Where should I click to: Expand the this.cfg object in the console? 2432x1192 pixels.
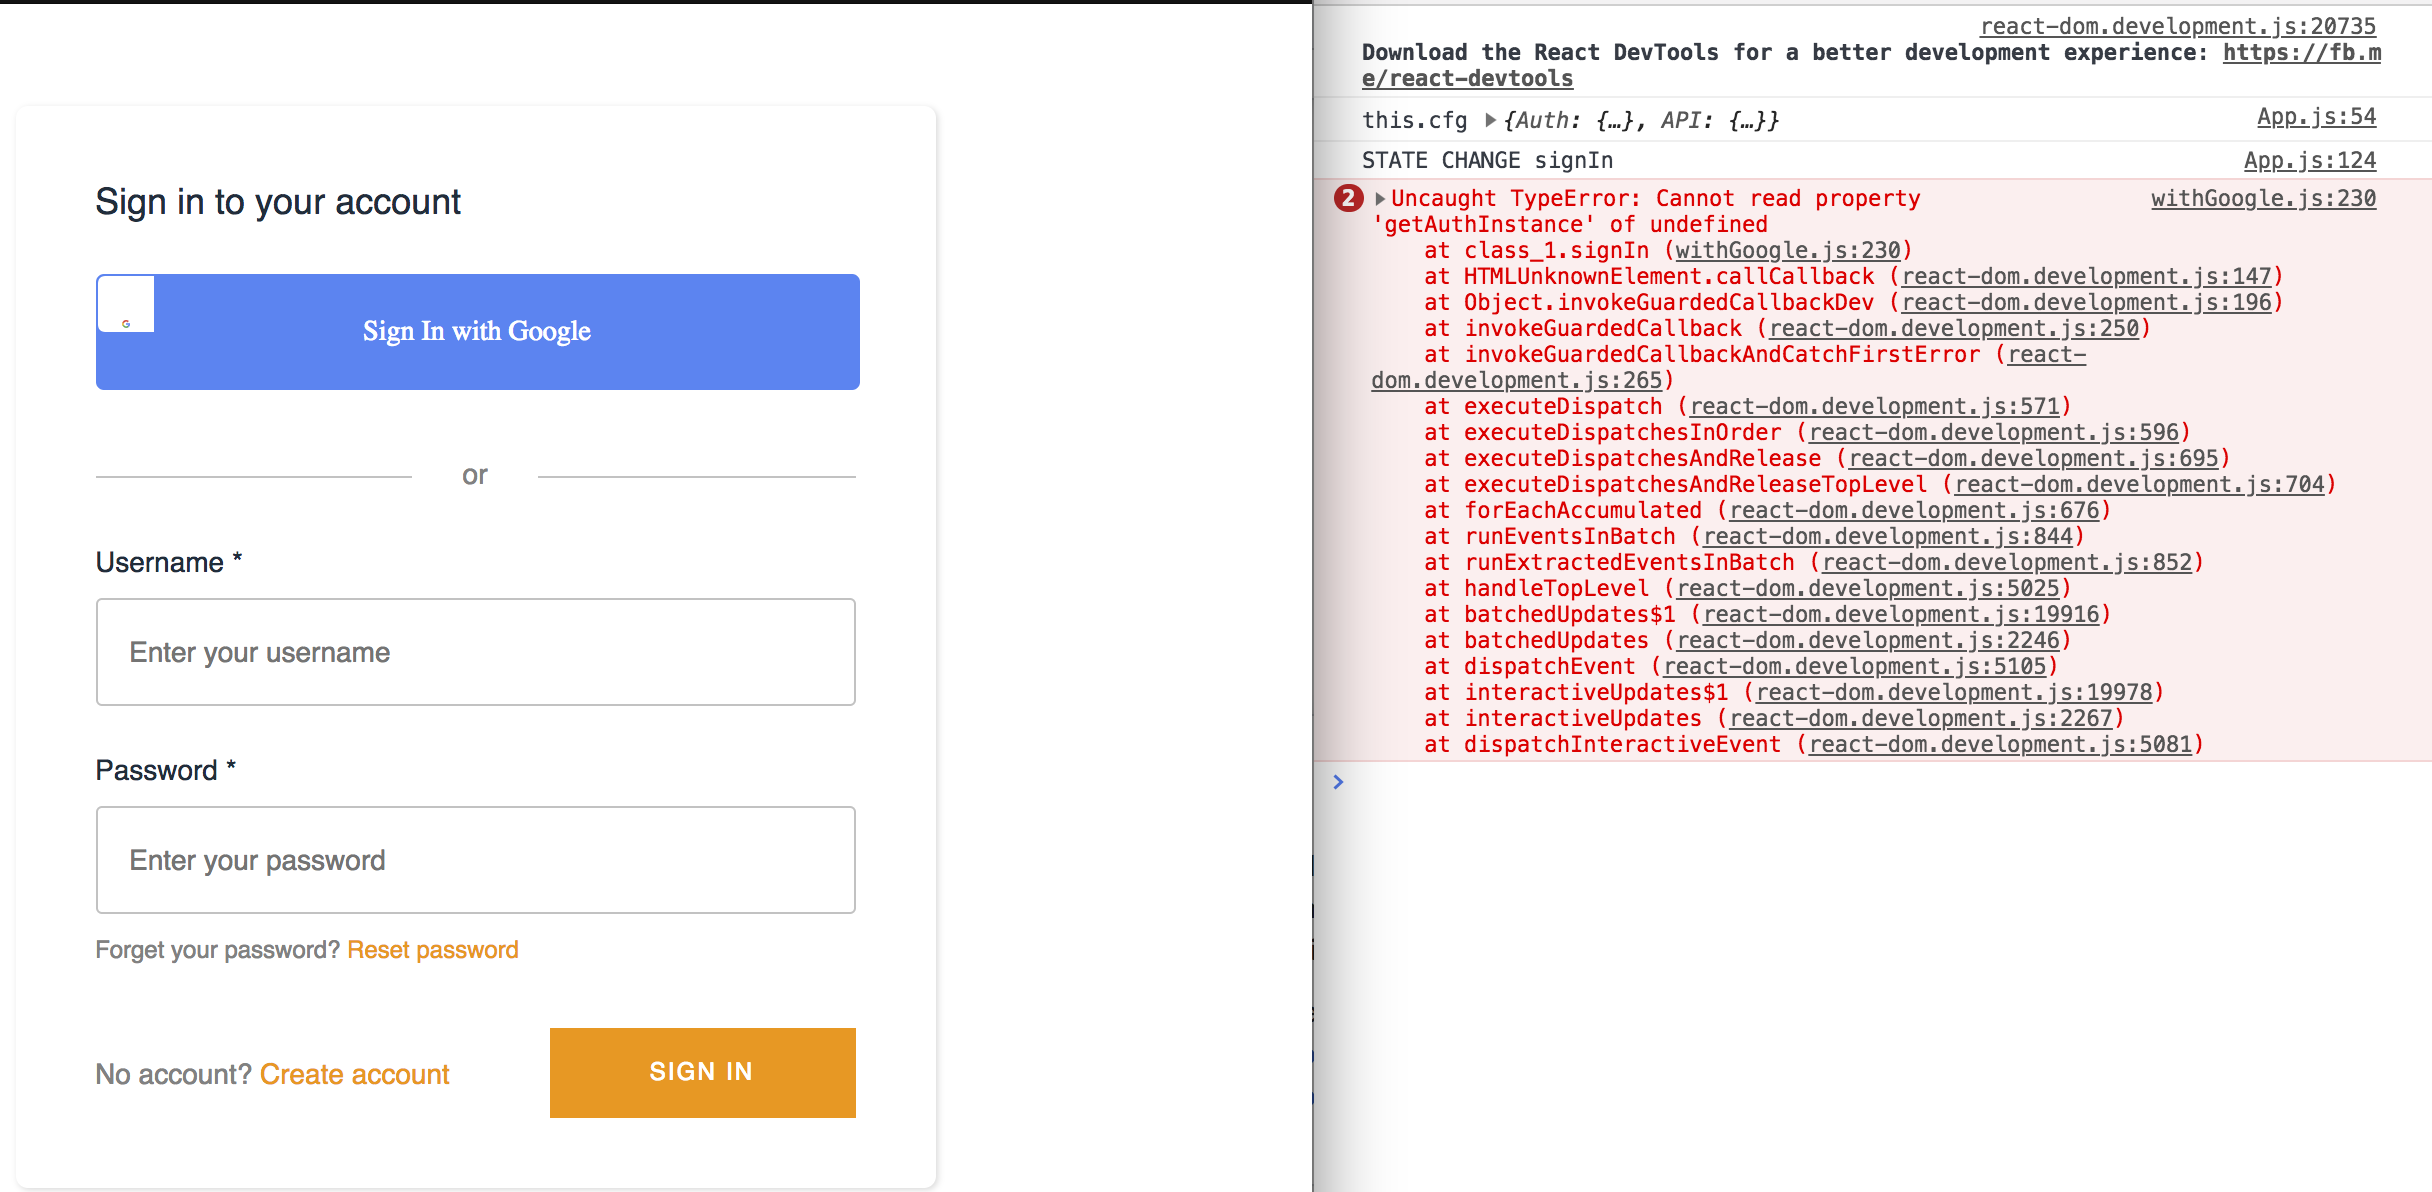tap(1491, 120)
